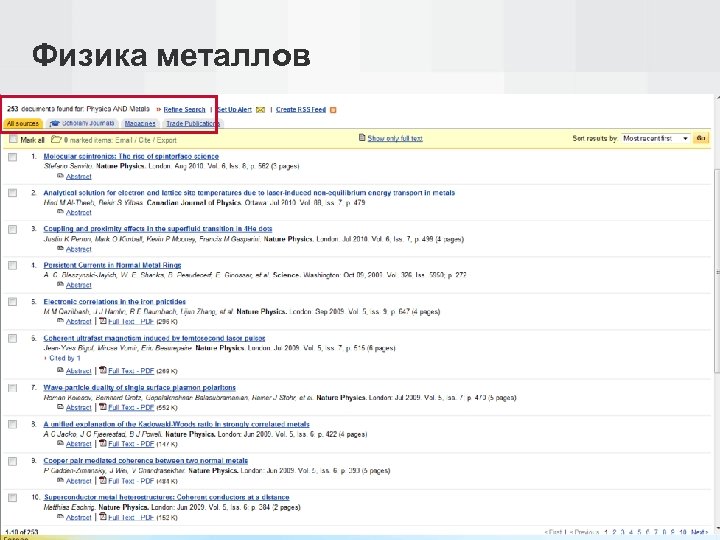Viewport: 720px width, 540px height.
Task: Click the PDF icon for Wave-particle duality result
Action: click(x=103, y=407)
